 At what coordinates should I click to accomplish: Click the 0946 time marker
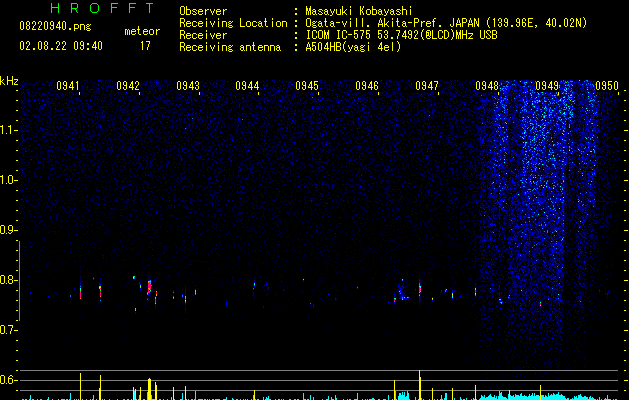367,86
